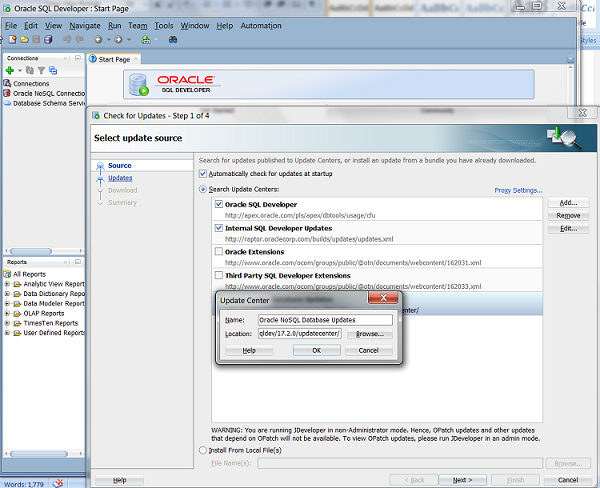Click the Name field in Update Center
600x488 pixels.
tap(325, 320)
